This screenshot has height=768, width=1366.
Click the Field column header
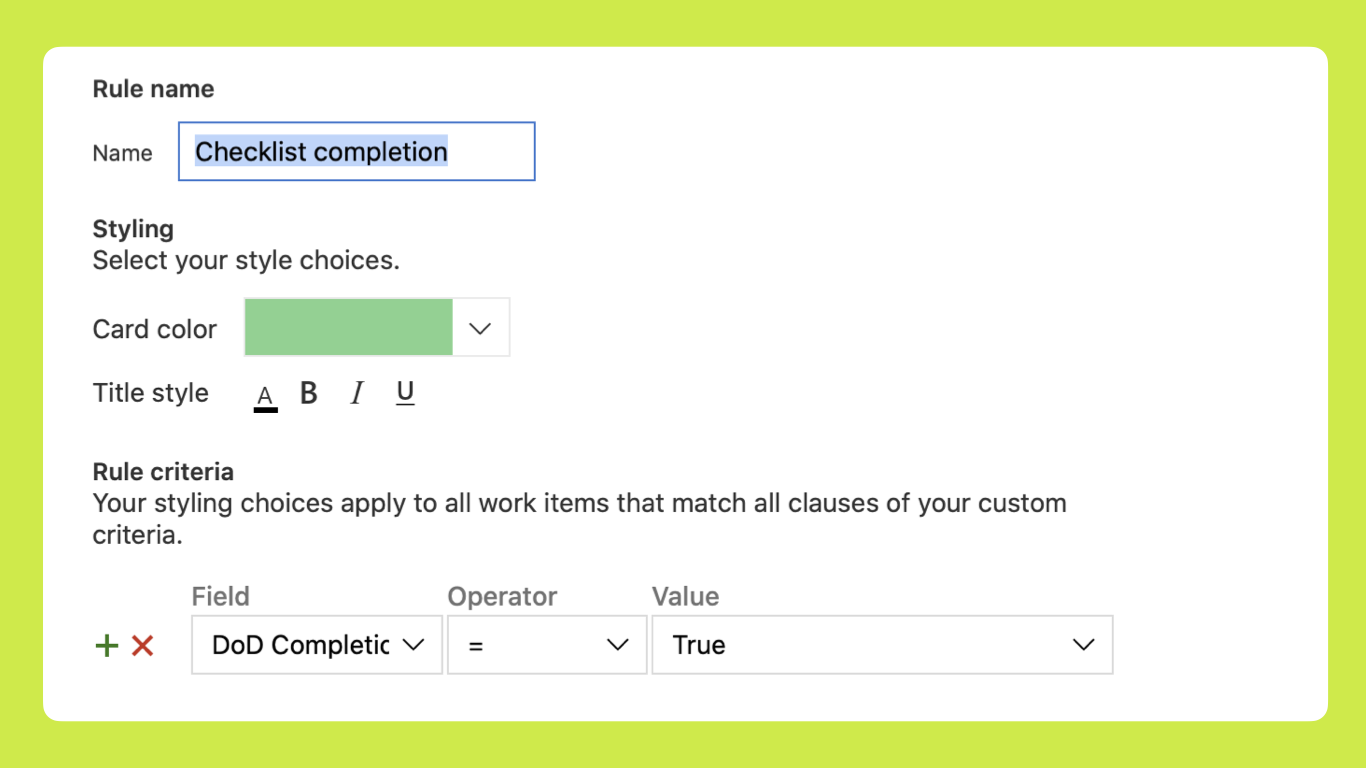point(220,597)
